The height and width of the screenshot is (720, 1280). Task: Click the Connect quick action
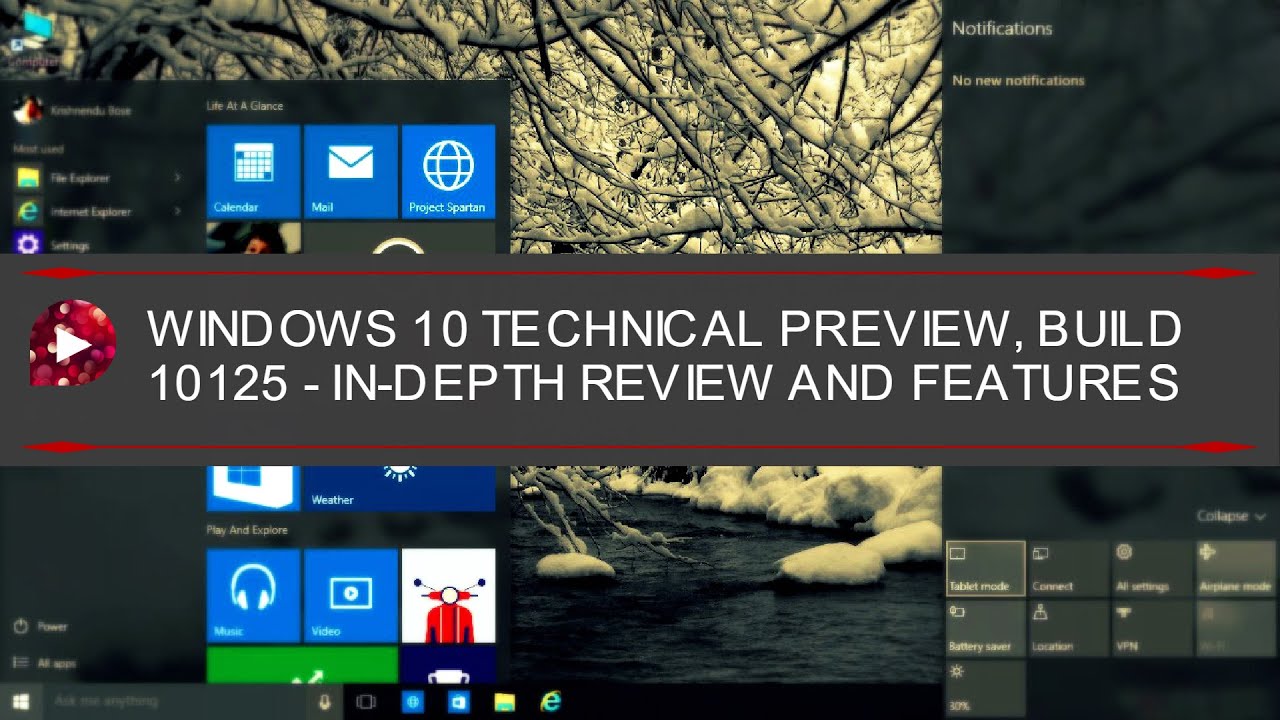point(1069,568)
